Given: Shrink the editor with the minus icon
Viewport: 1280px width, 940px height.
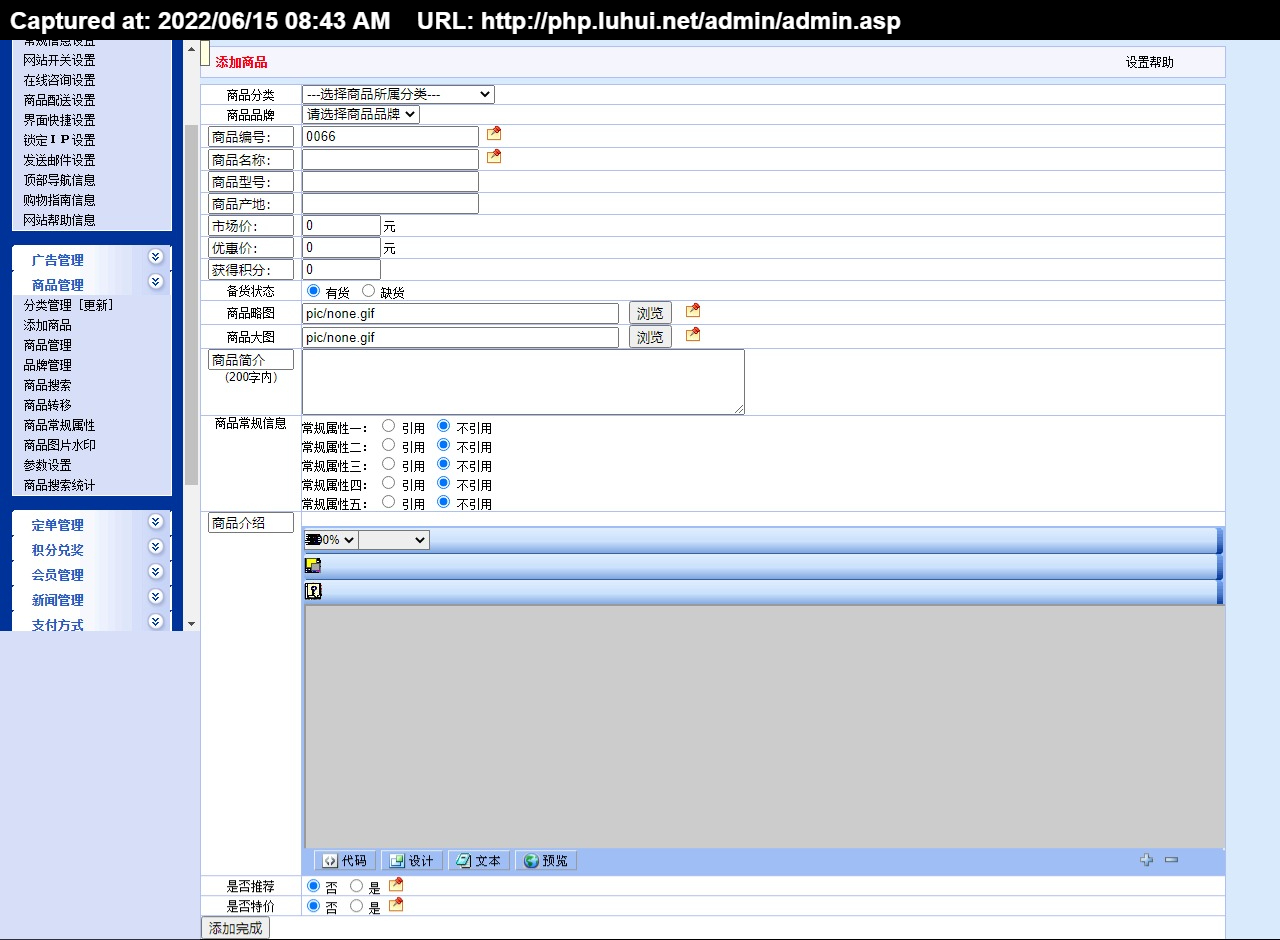Looking at the screenshot, I should 1172,860.
